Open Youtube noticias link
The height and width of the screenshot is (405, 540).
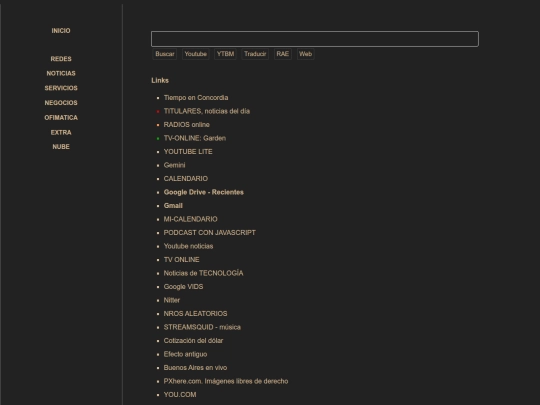coord(188,246)
